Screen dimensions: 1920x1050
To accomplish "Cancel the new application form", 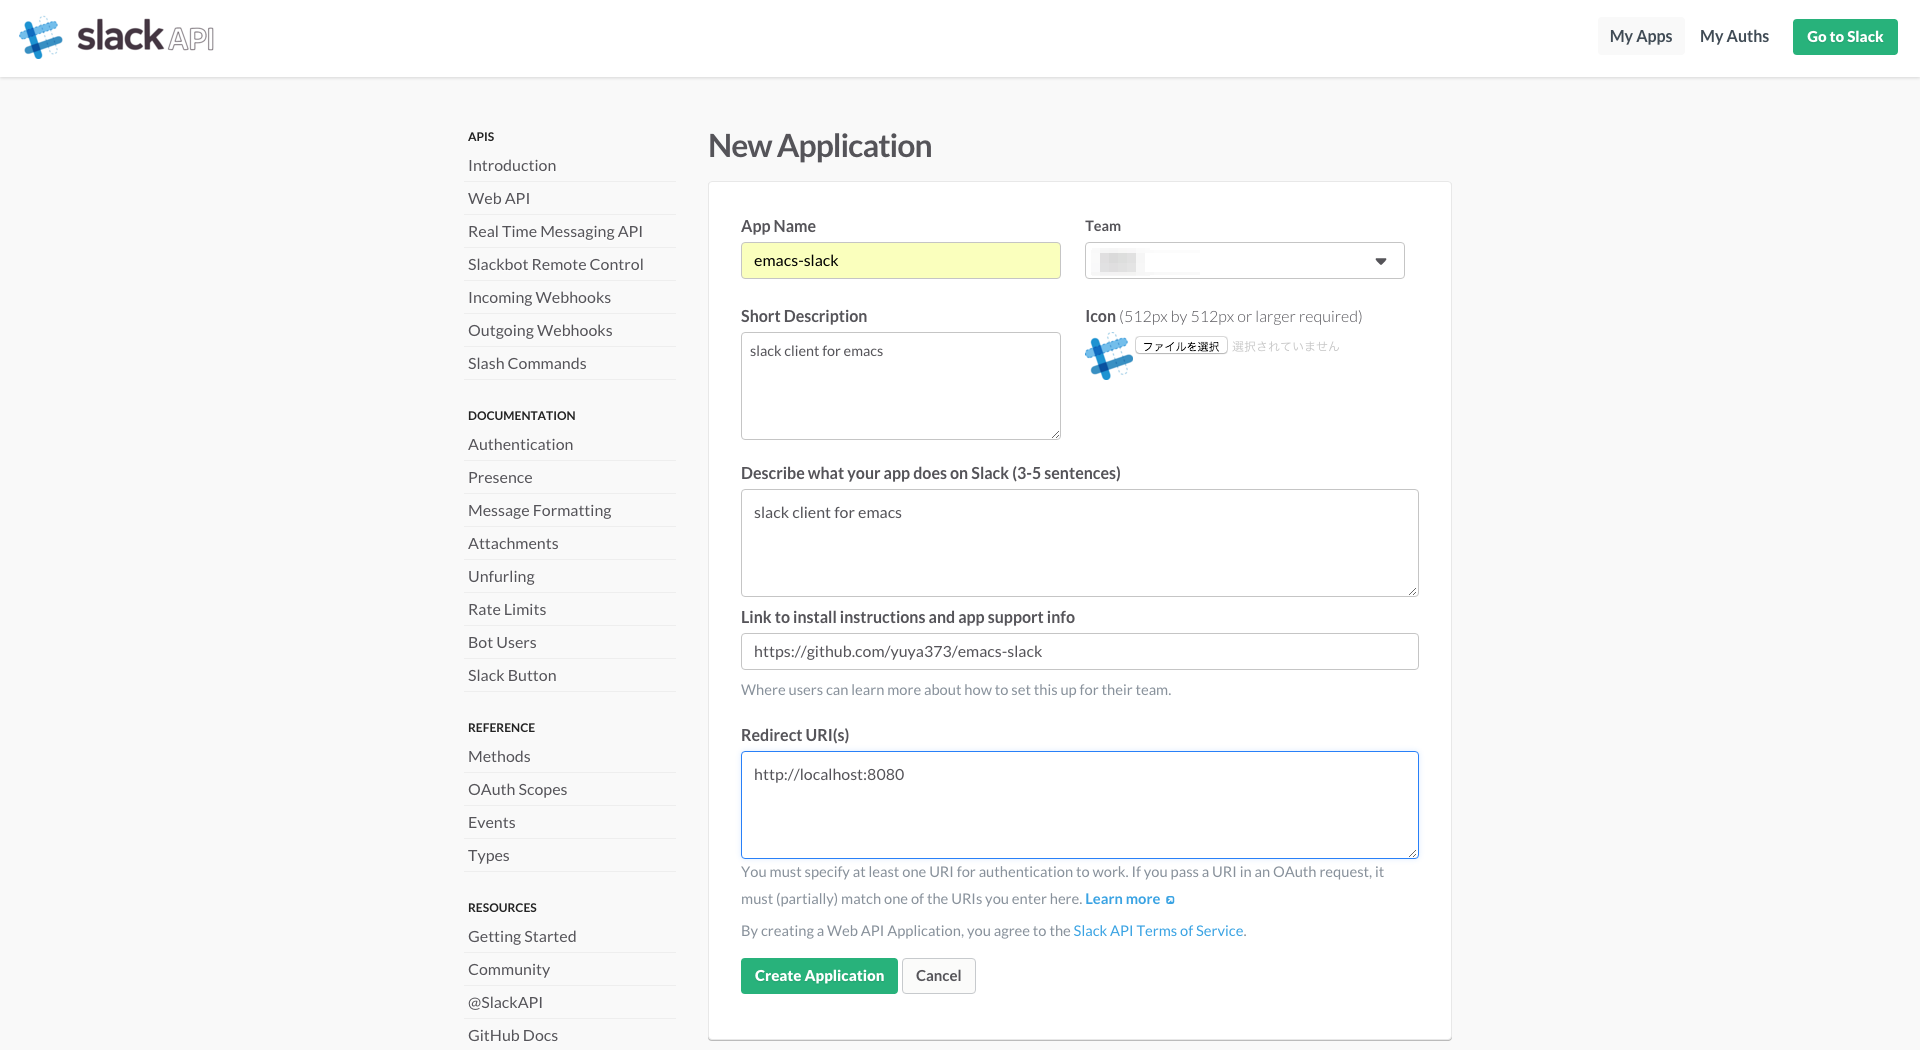I will coord(938,976).
